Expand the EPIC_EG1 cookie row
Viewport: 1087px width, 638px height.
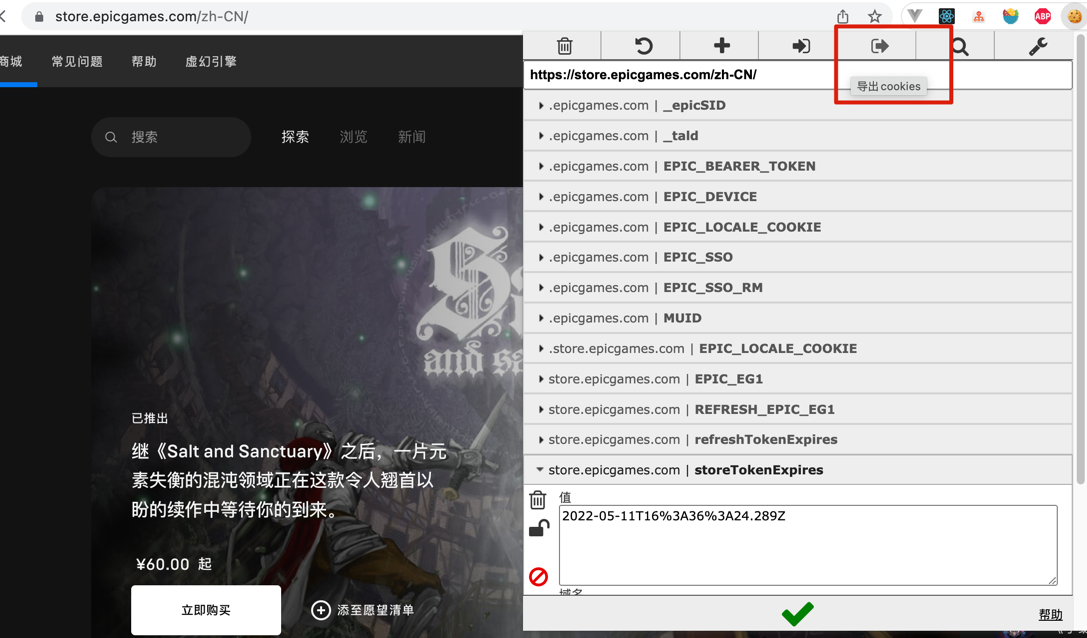tap(797, 379)
